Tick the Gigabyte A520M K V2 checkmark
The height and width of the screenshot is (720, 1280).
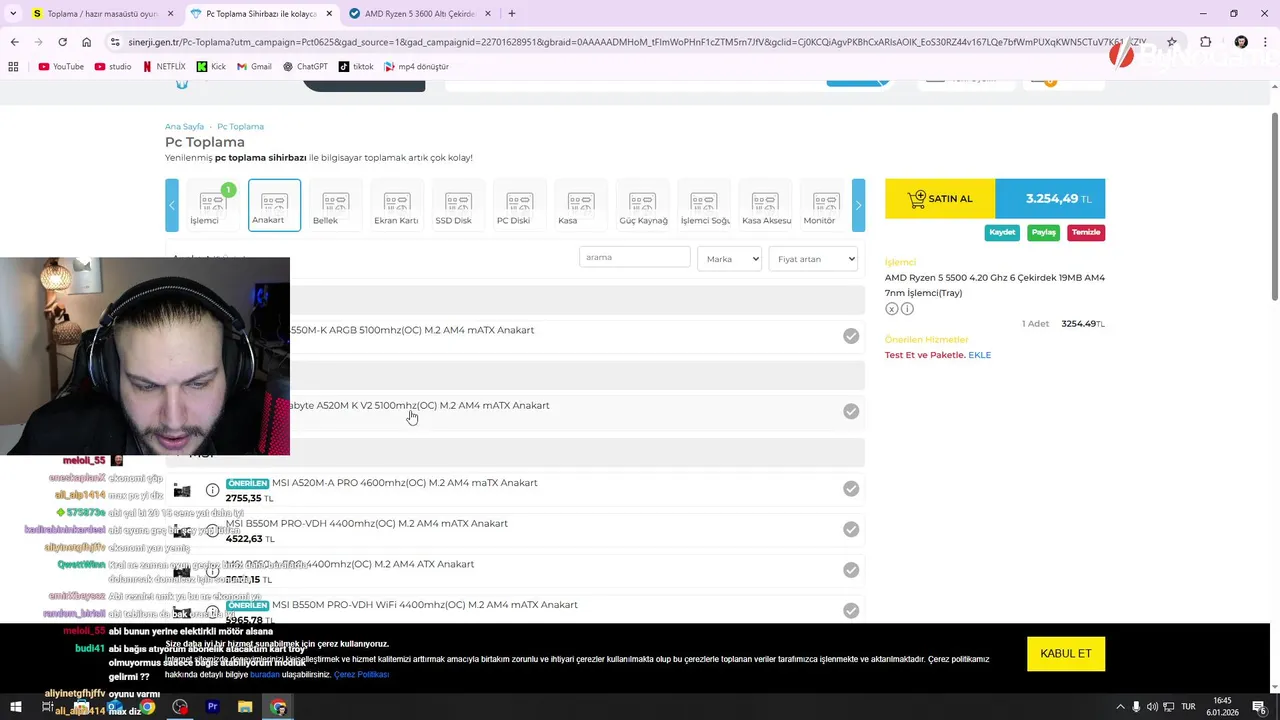851,411
